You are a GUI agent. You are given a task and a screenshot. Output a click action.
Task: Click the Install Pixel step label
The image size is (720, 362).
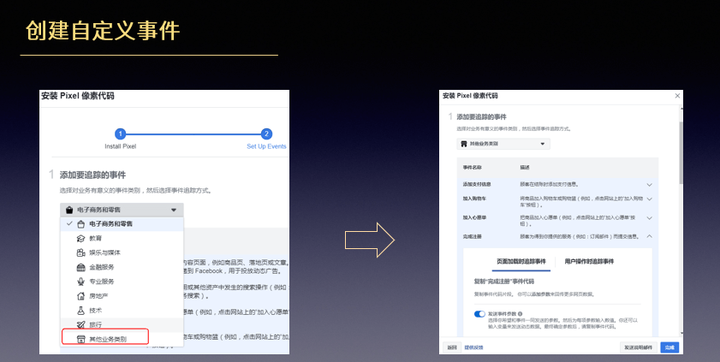pyautogui.click(x=120, y=147)
